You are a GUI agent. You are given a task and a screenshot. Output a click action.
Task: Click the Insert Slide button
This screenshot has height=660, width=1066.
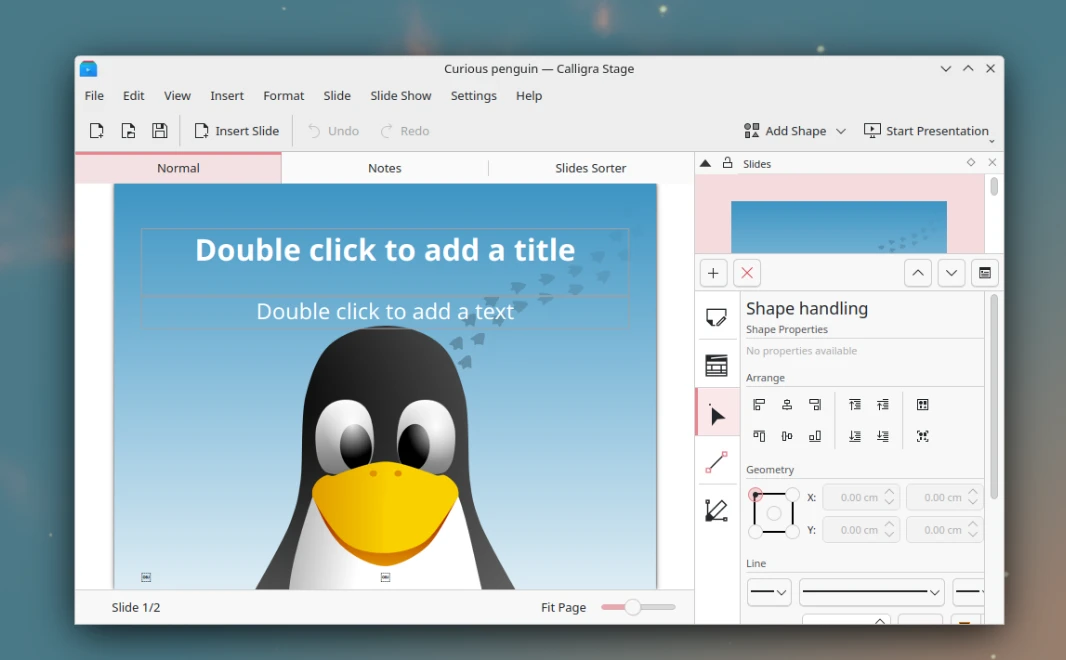click(x=237, y=131)
